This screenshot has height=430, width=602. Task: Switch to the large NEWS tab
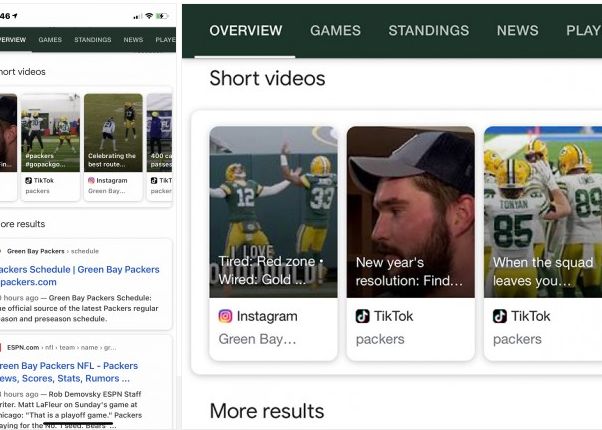[x=517, y=31]
